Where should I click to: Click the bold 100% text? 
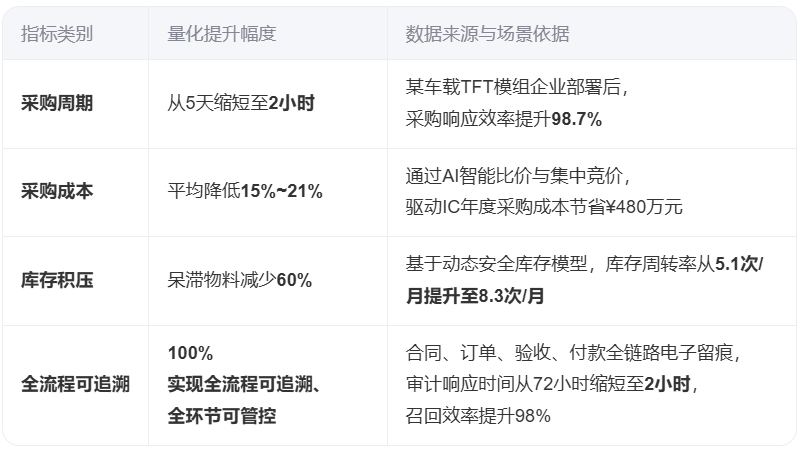point(190,353)
